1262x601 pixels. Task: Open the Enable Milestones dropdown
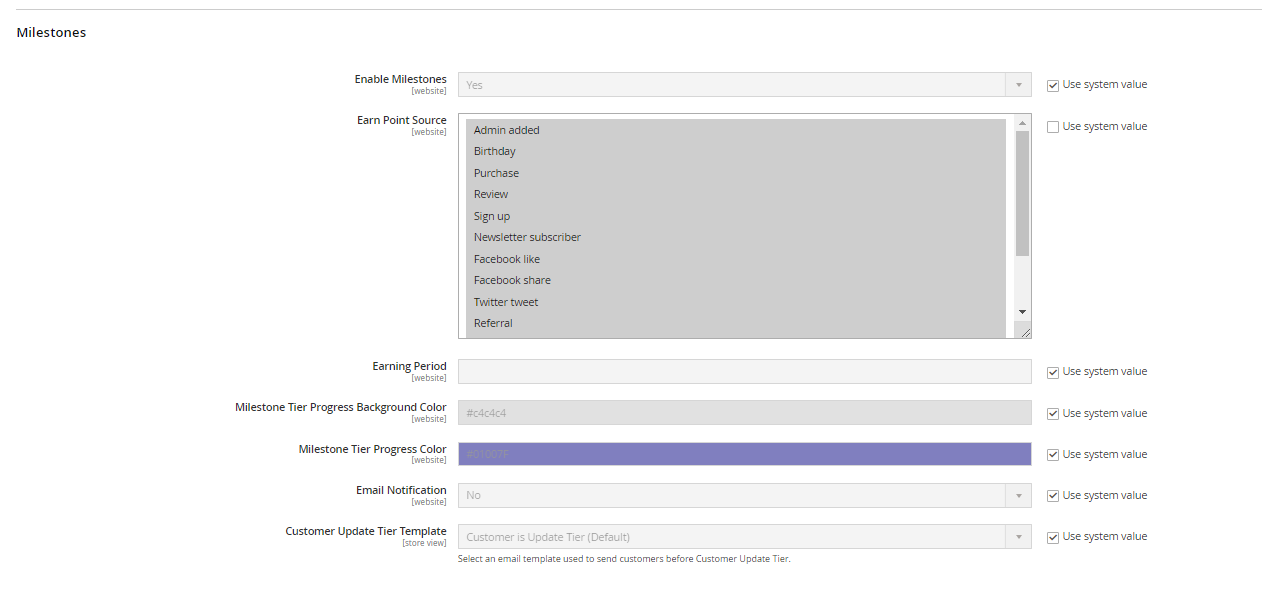[x=744, y=85]
